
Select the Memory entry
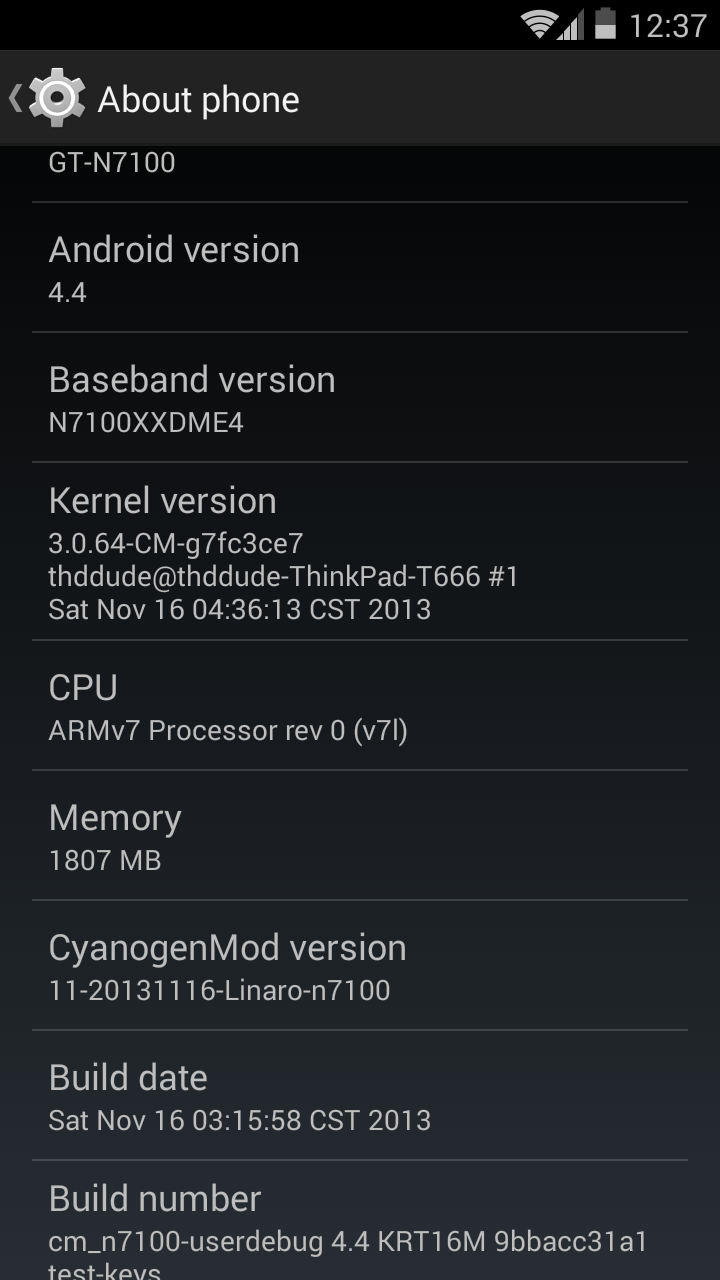pyautogui.click(x=360, y=835)
